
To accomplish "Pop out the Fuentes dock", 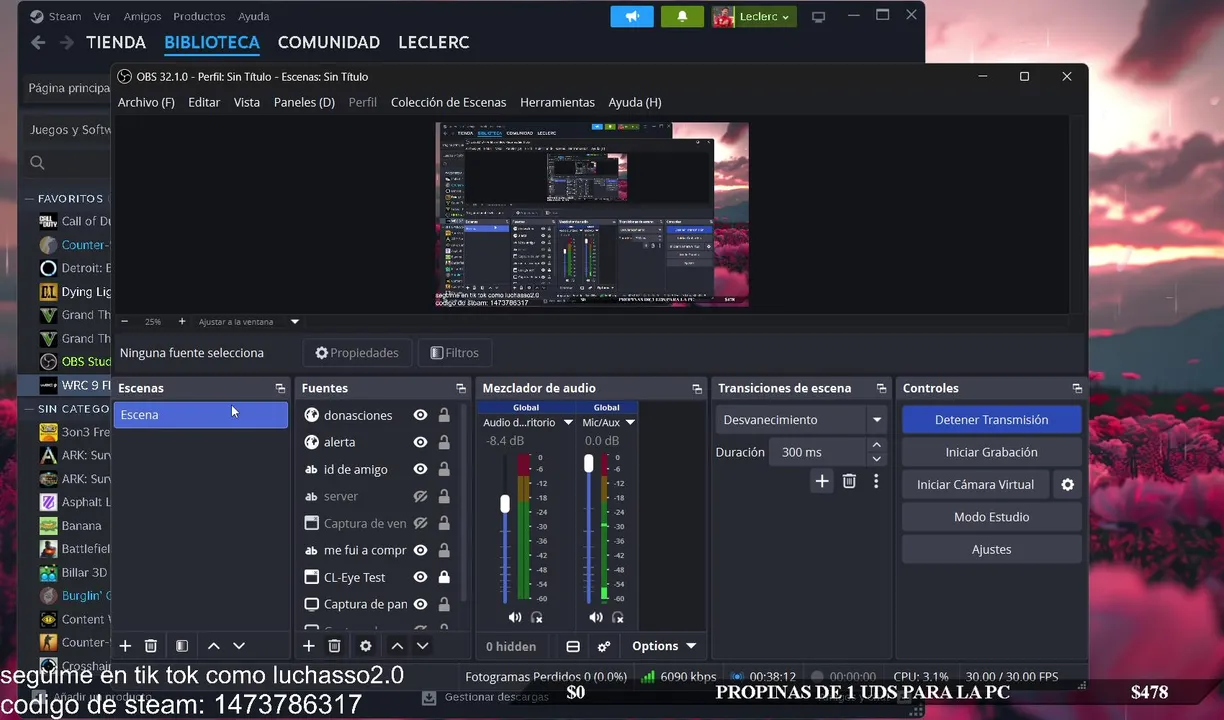I will tap(461, 388).
